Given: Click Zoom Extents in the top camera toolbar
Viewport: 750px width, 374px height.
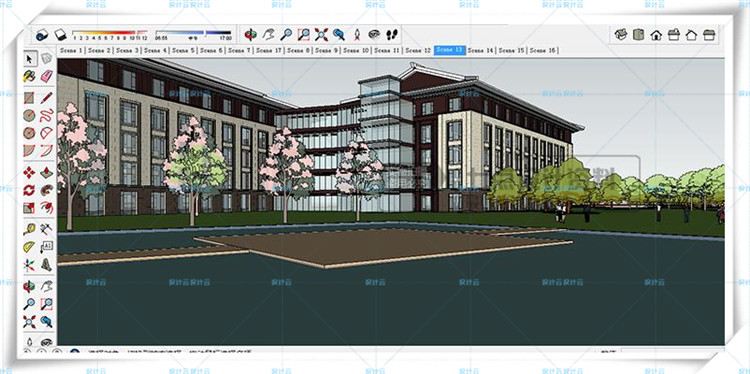Looking at the screenshot, I should (321, 34).
